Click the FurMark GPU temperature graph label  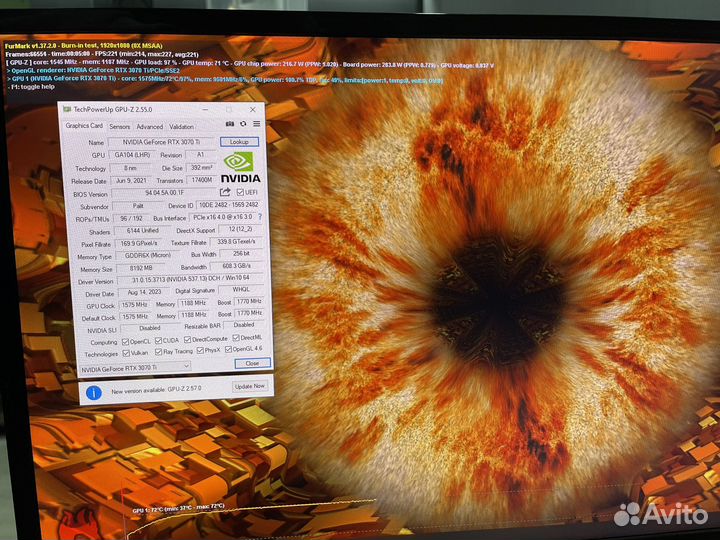point(179,508)
